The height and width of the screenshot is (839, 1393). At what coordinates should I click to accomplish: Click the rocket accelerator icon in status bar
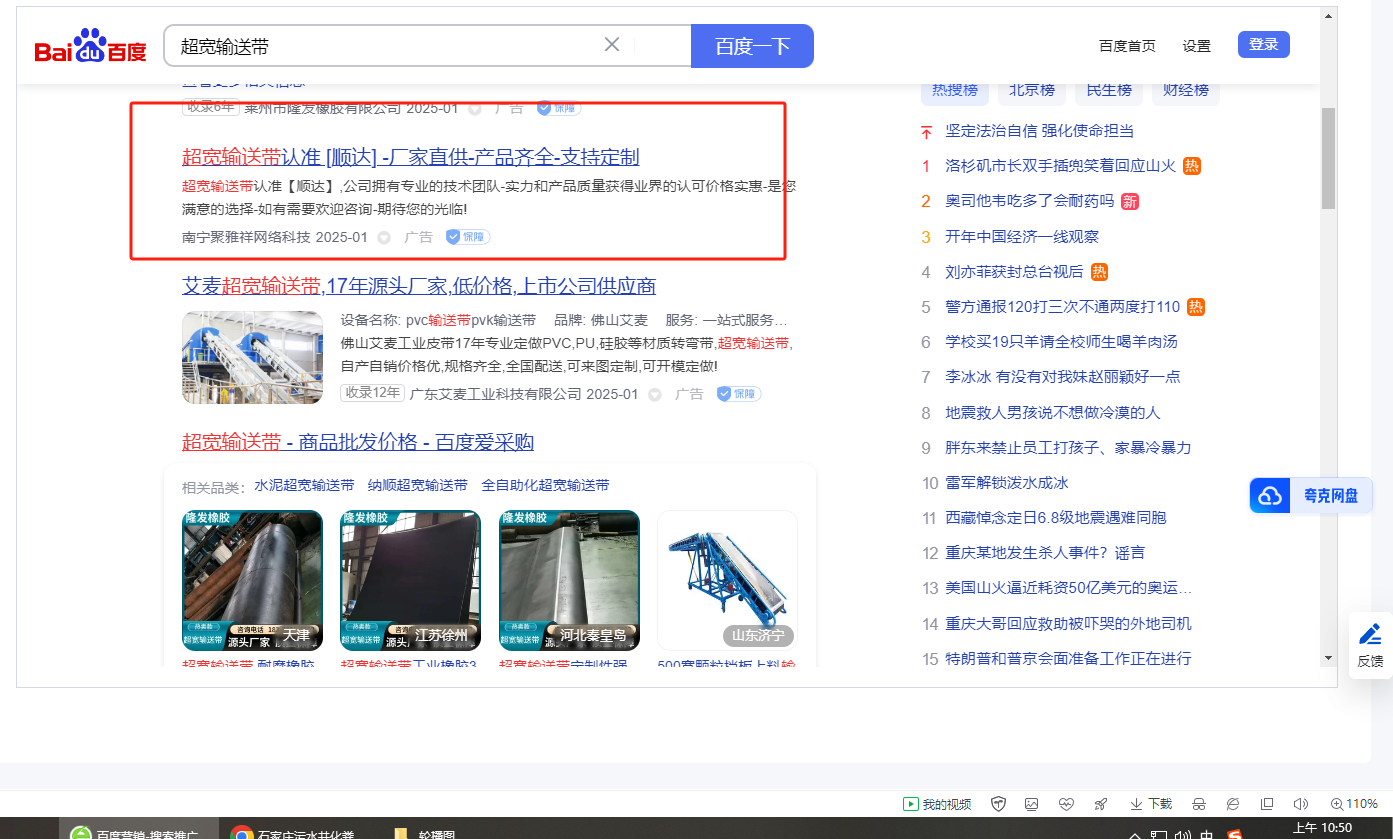[x=1100, y=804]
